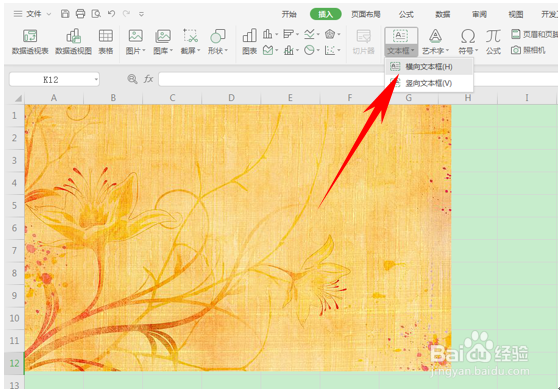
Task: Click the Save icon in quick access toolbar
Action: click(x=65, y=14)
